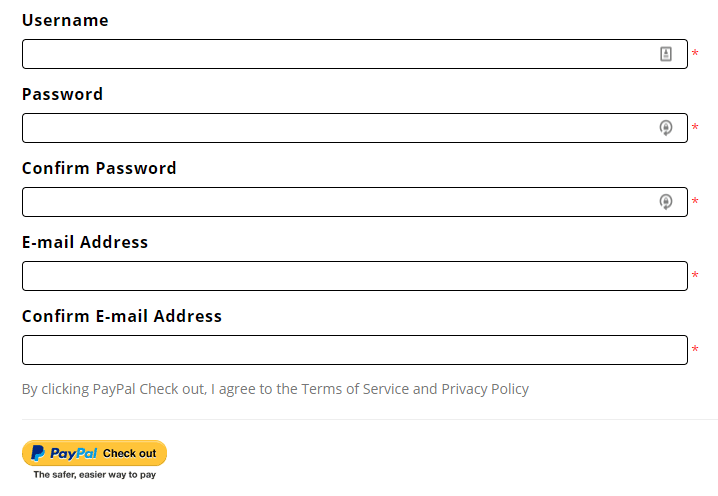718x496 pixels.
Task: Click the key icon in Confirm Password field
Action: (x=666, y=202)
